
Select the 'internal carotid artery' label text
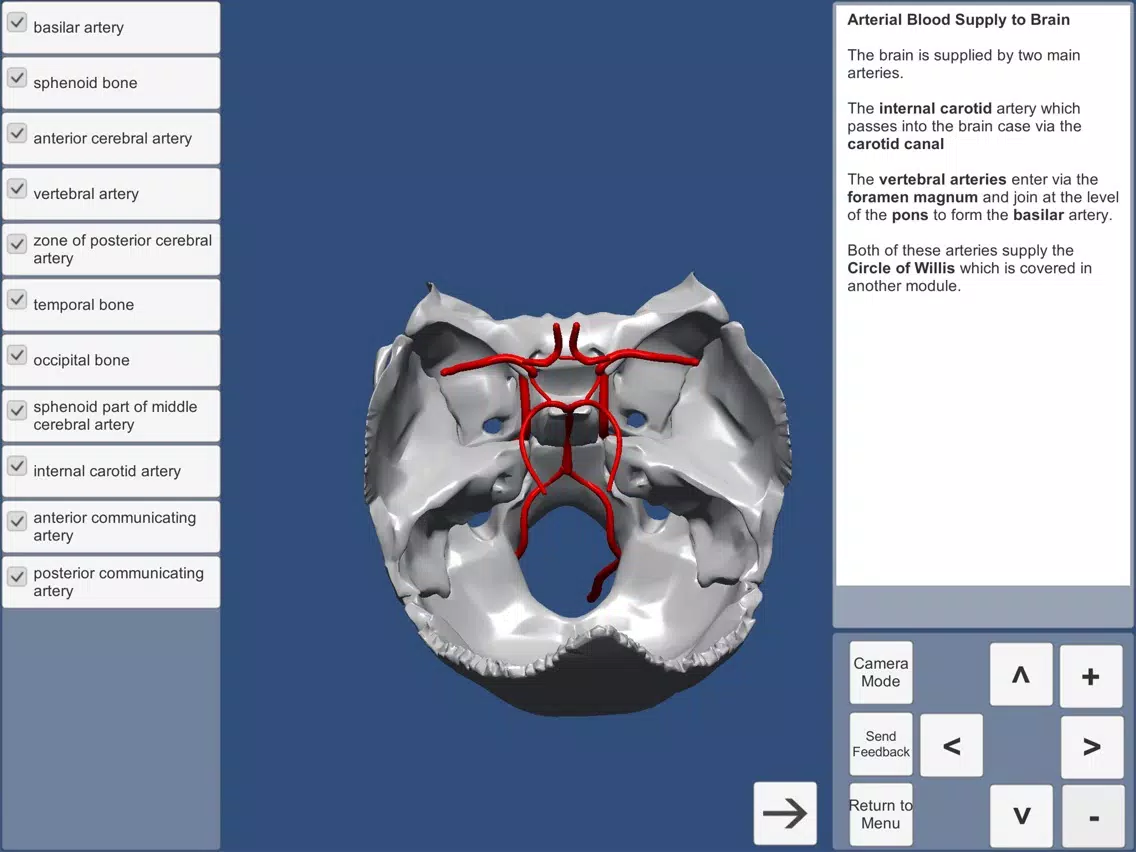click(x=106, y=471)
